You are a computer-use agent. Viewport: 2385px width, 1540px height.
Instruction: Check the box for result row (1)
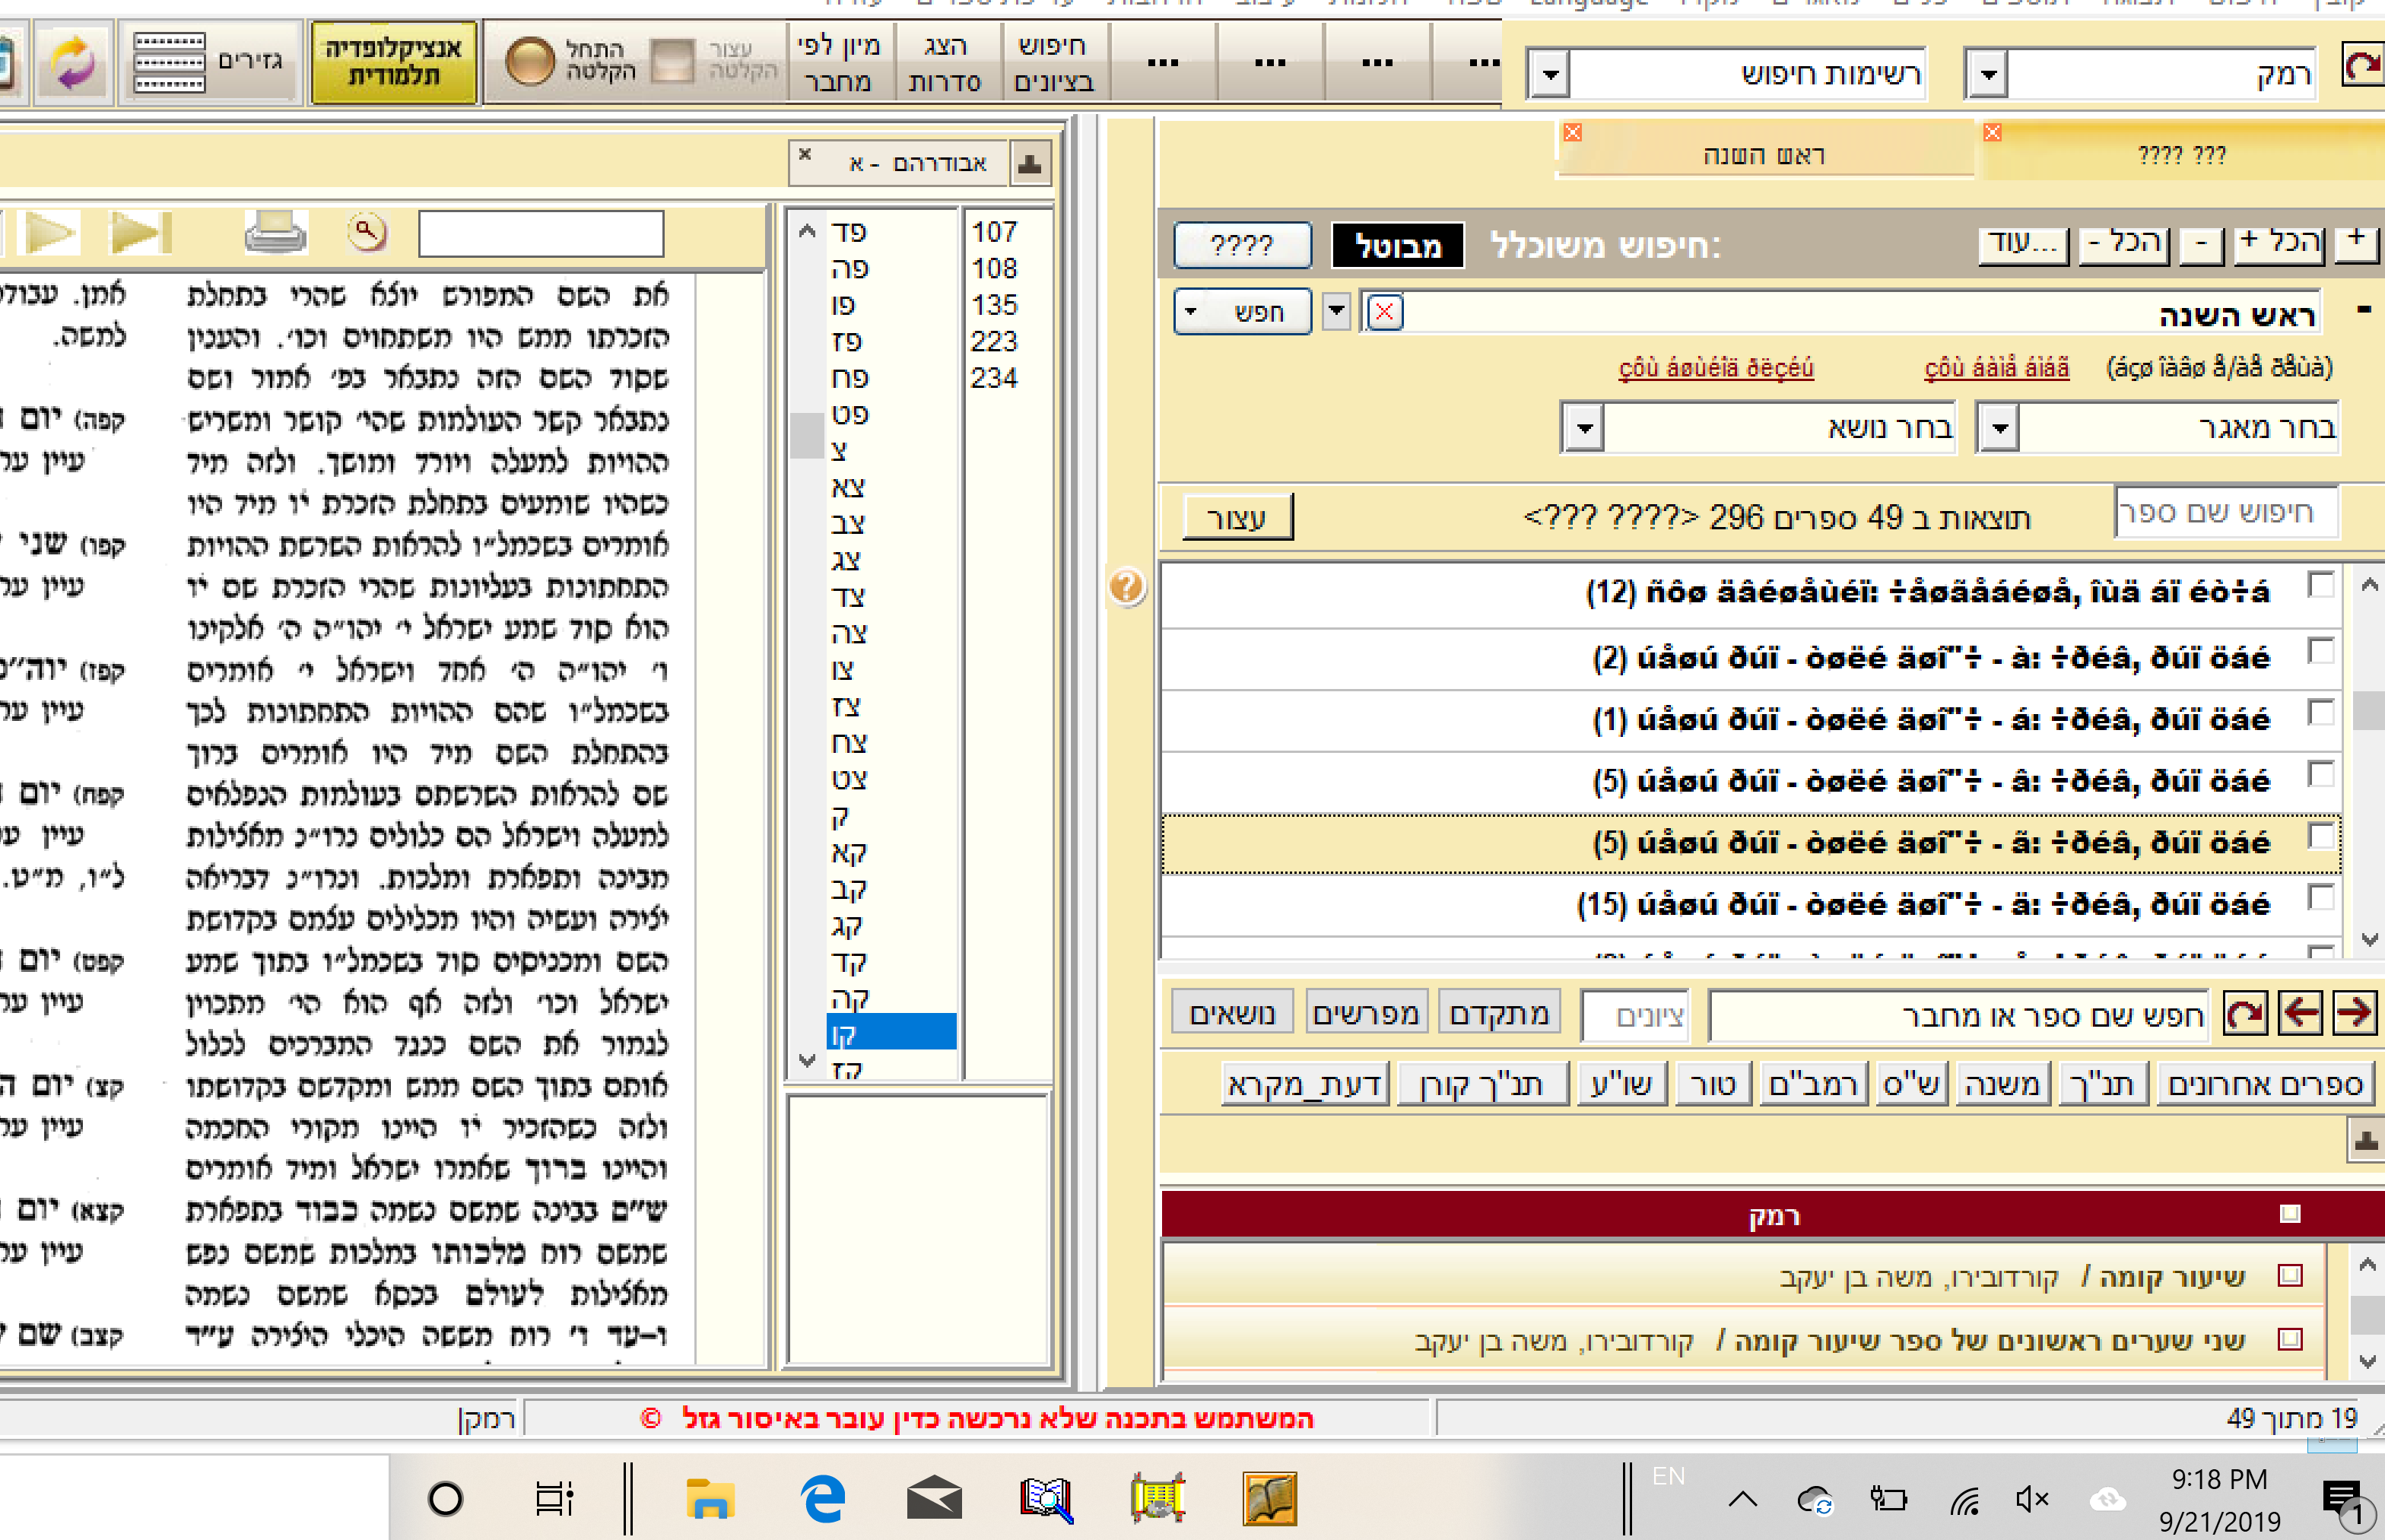pos(2320,713)
